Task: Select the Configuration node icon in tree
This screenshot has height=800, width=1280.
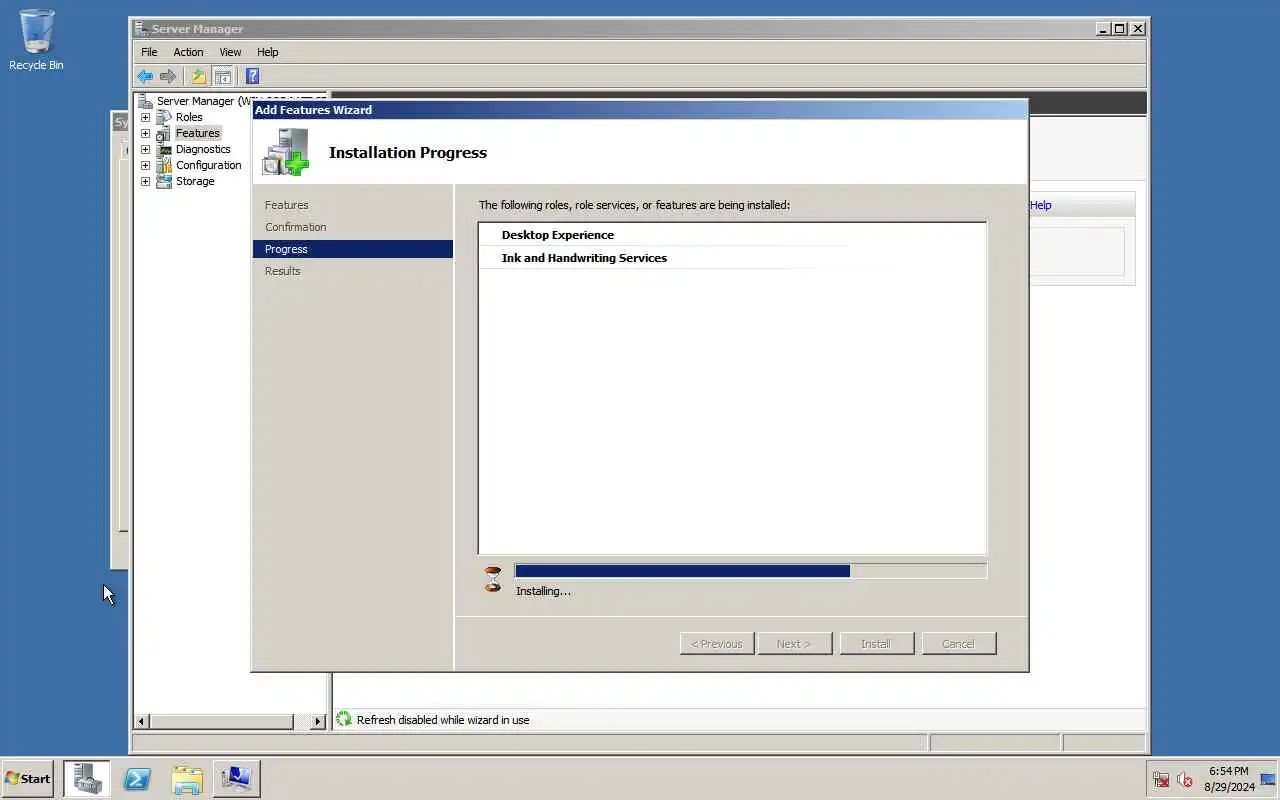Action: (x=164, y=165)
